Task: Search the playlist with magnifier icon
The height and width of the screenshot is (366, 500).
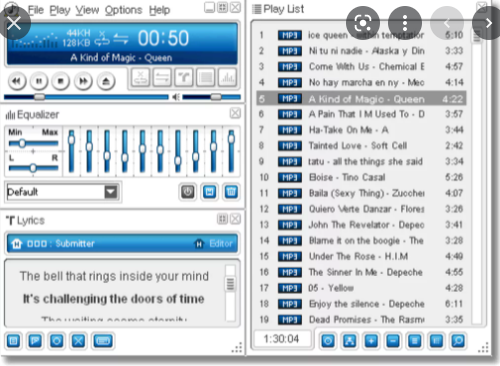Action: click(x=458, y=341)
